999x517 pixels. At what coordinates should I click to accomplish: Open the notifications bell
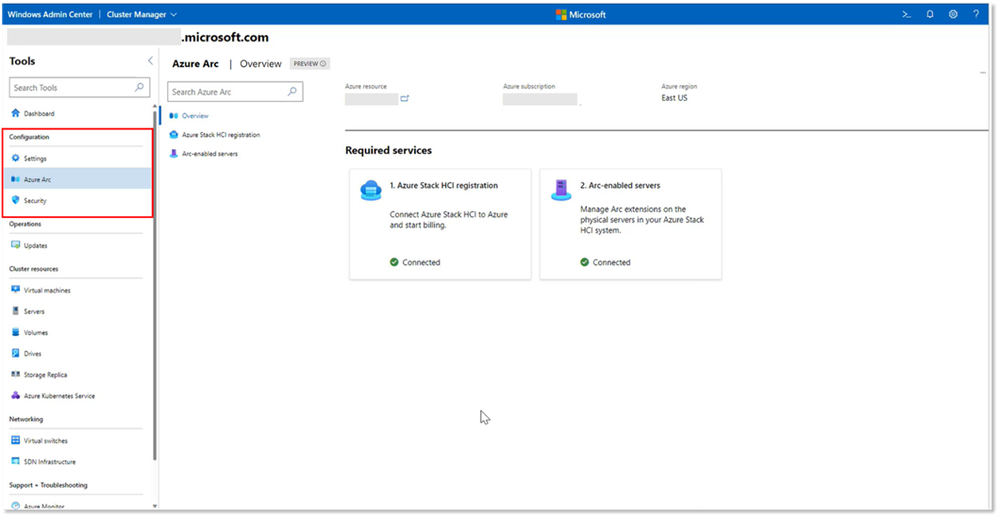[930, 14]
